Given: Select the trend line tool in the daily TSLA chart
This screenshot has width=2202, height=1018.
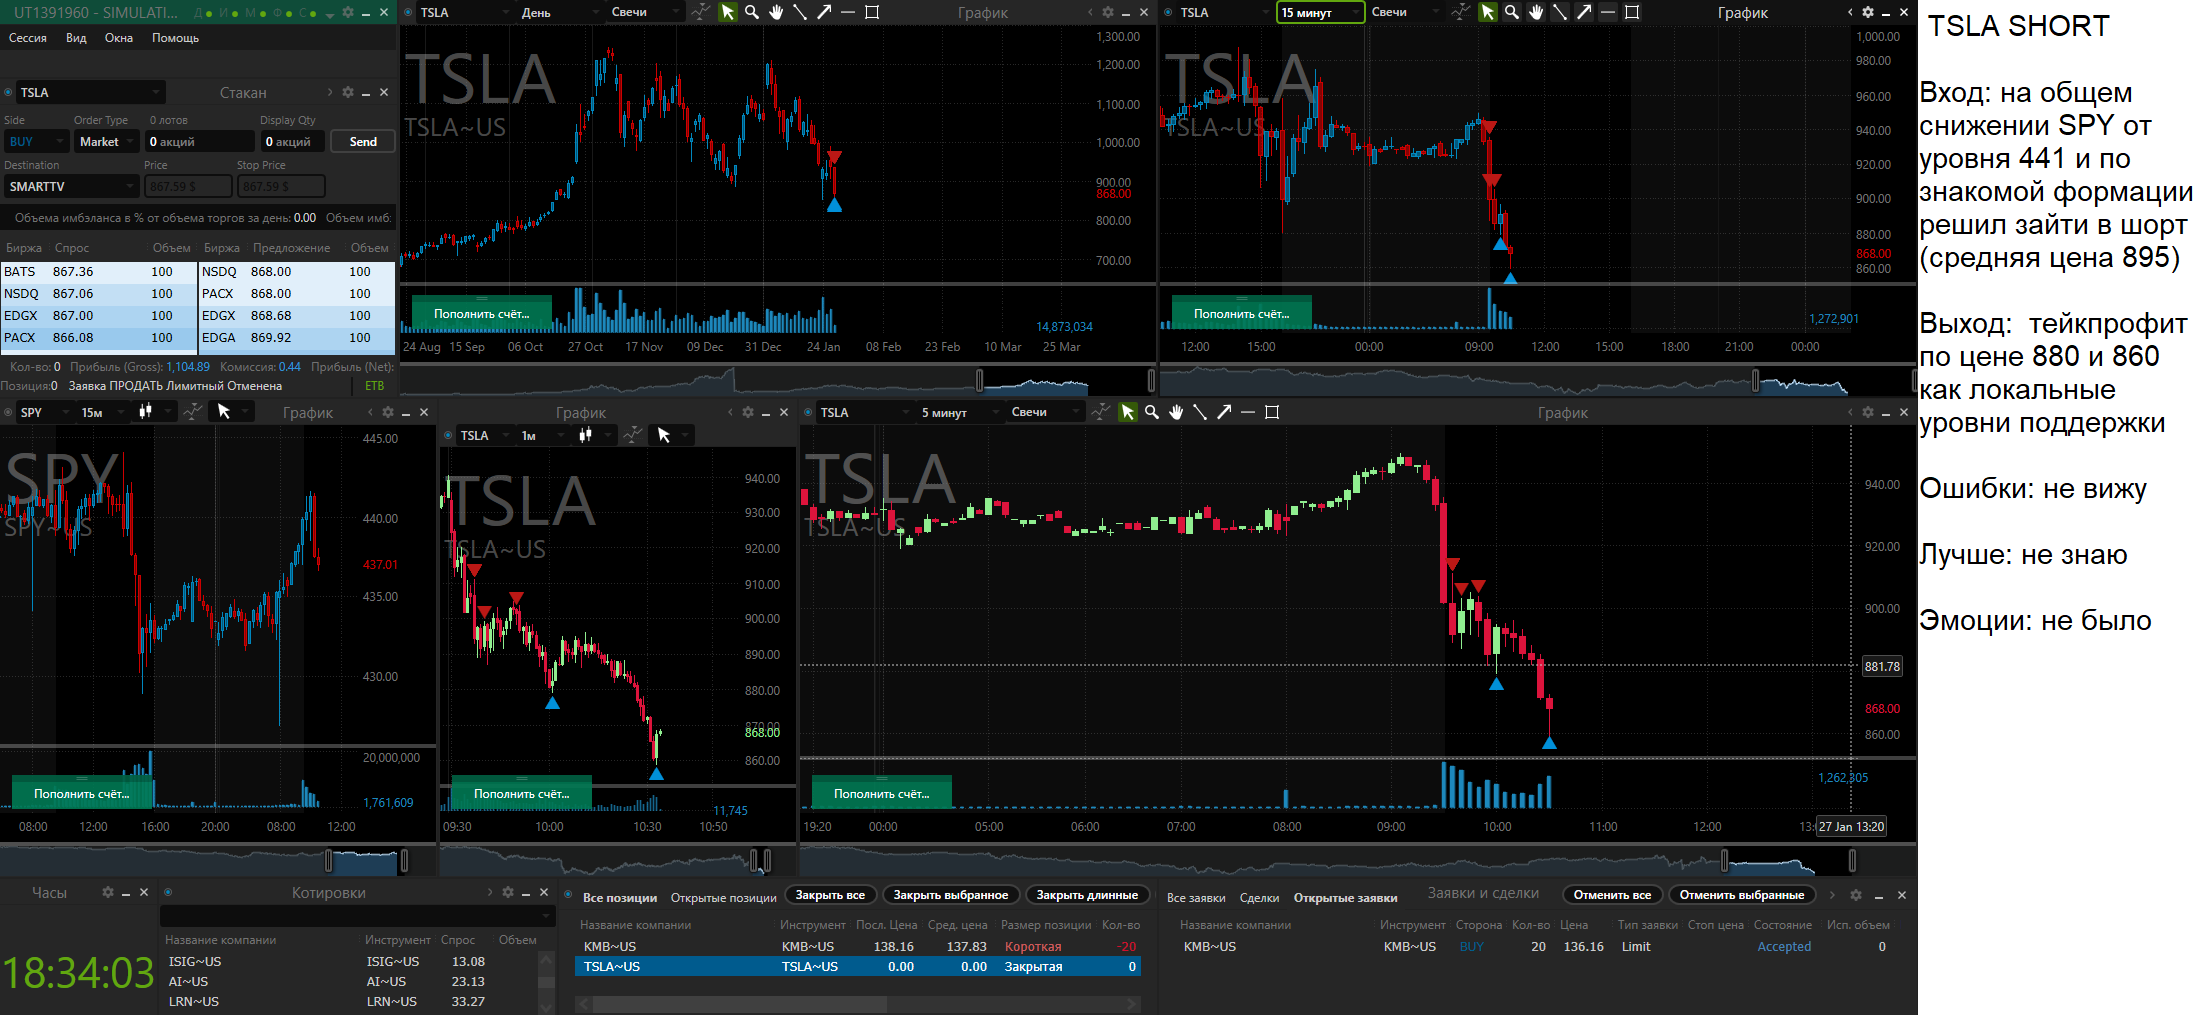Looking at the screenshot, I should (800, 12).
